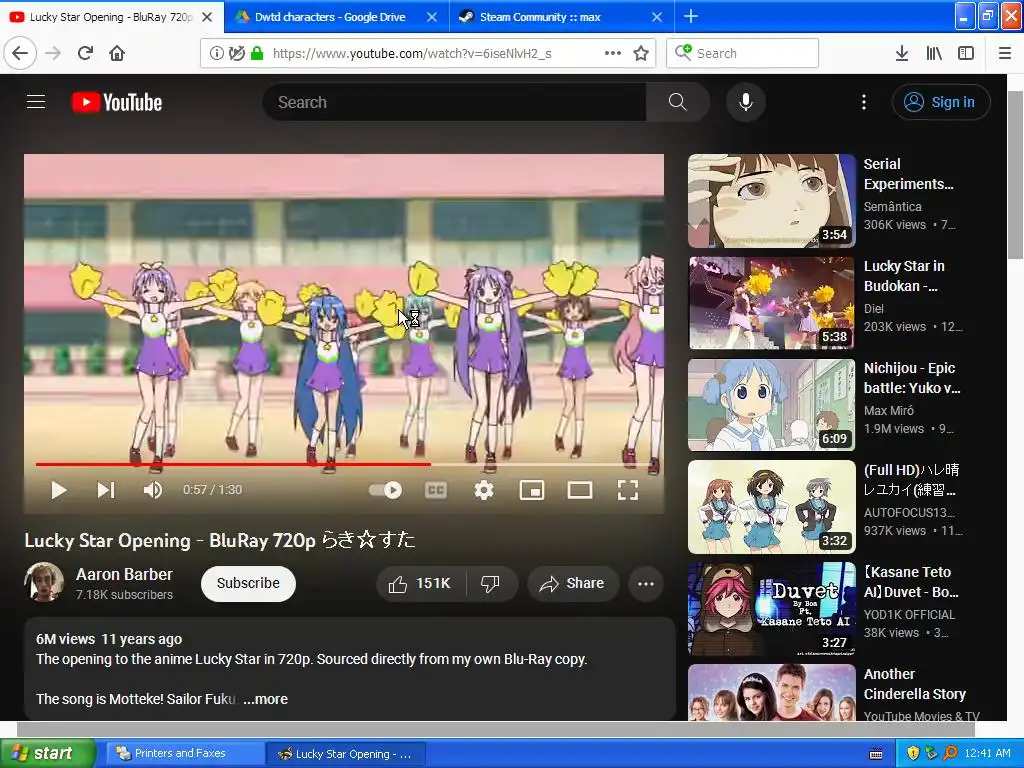Image resolution: width=1024 pixels, height=768 pixels.
Task: Open Aaron Barber channel name link
Action: [x=124, y=574]
